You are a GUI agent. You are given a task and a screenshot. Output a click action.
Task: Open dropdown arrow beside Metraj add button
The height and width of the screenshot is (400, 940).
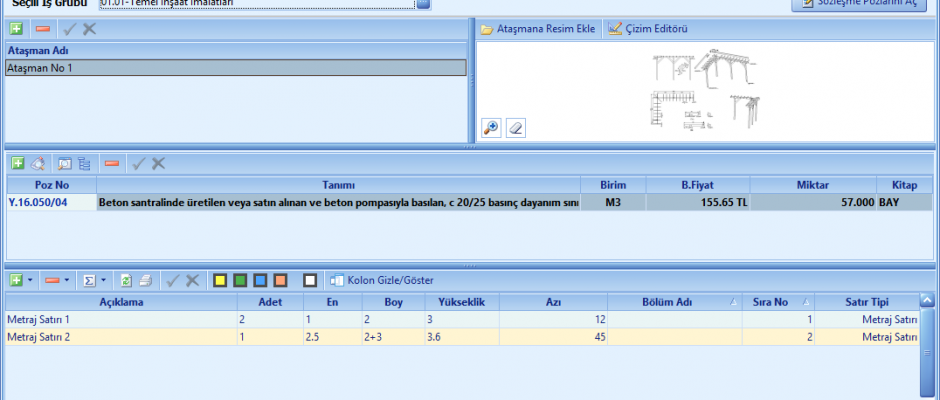tap(30, 280)
